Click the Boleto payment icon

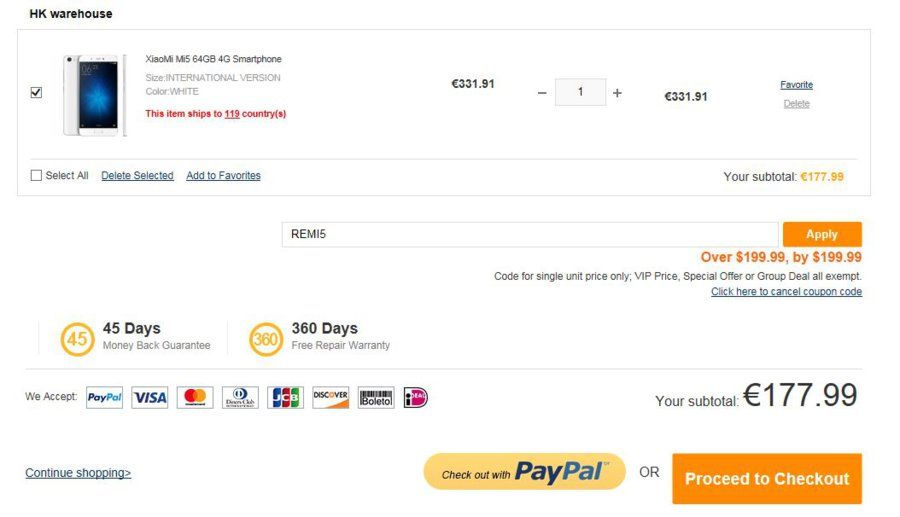376,397
